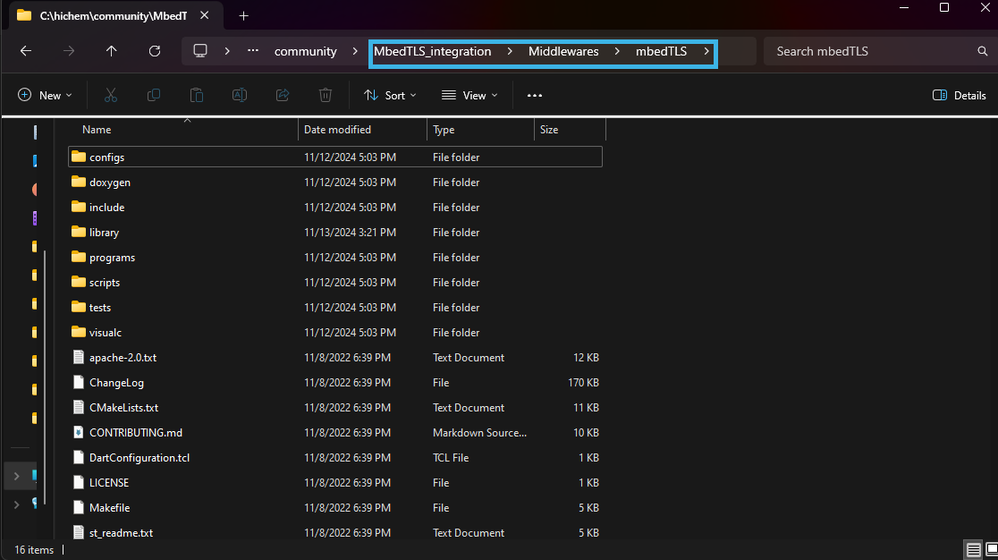
Task: Toggle the Details pane
Action: click(959, 95)
